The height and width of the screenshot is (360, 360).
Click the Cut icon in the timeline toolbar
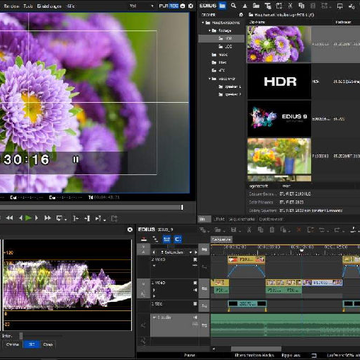coord(249,230)
